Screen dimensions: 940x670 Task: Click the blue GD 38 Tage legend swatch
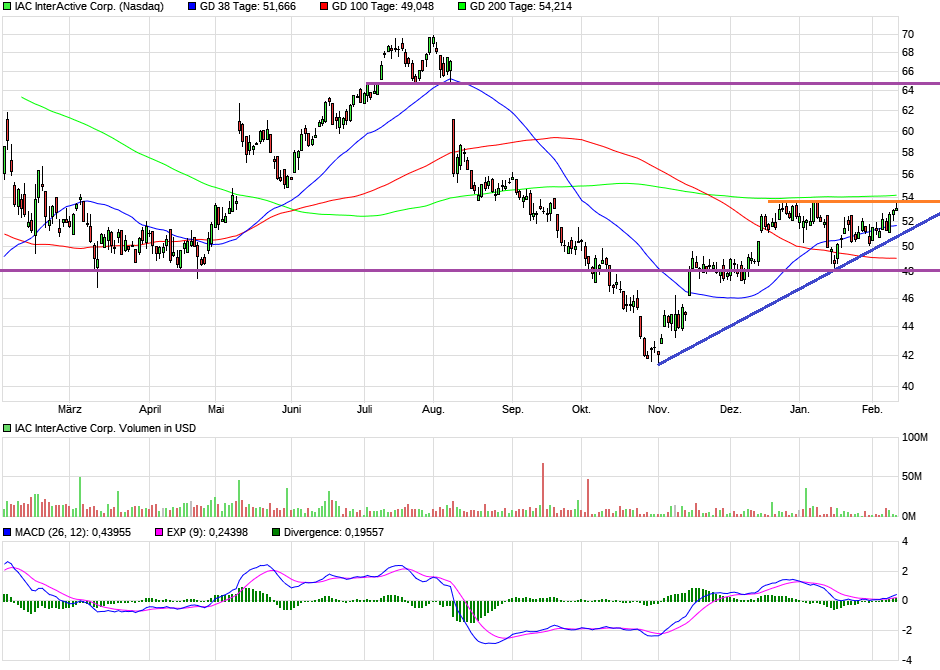coord(192,7)
